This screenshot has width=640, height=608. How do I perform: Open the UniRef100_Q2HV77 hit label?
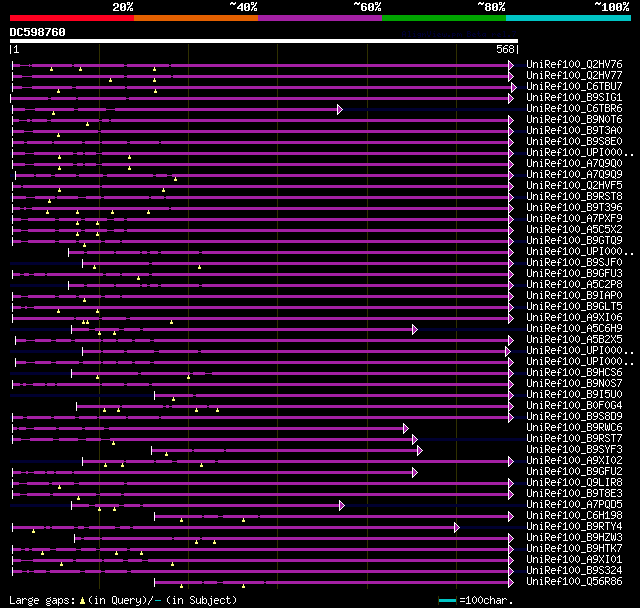click(x=574, y=75)
